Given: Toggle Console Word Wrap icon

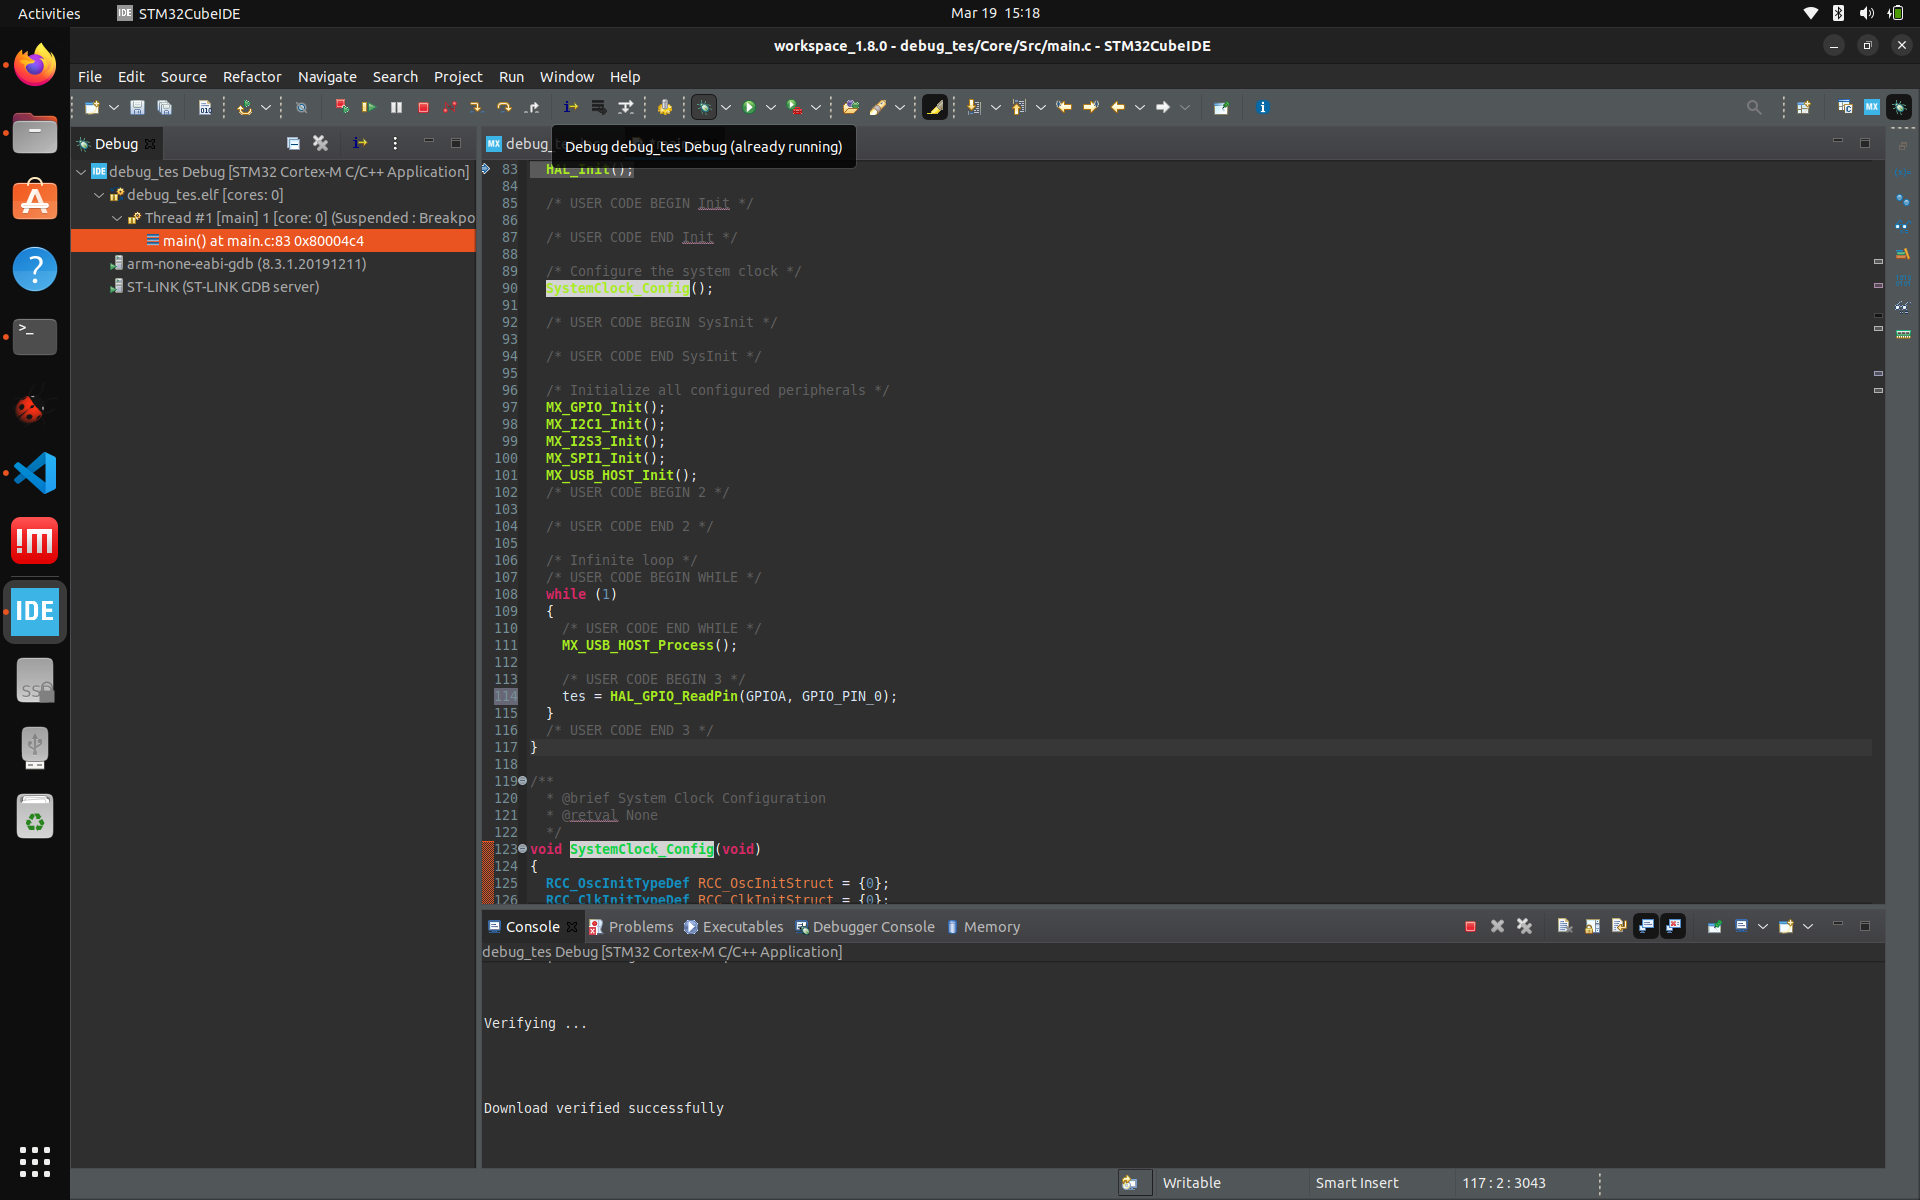Looking at the screenshot, I should pyautogui.click(x=1619, y=927).
